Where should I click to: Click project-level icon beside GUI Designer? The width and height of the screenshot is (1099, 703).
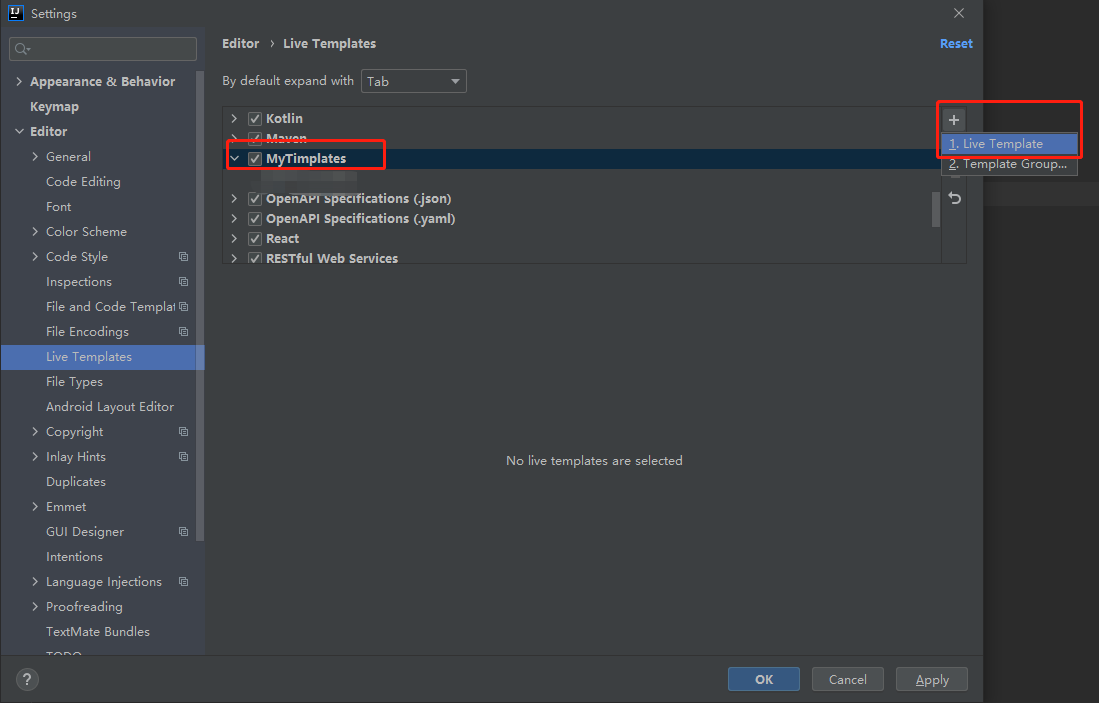point(184,532)
